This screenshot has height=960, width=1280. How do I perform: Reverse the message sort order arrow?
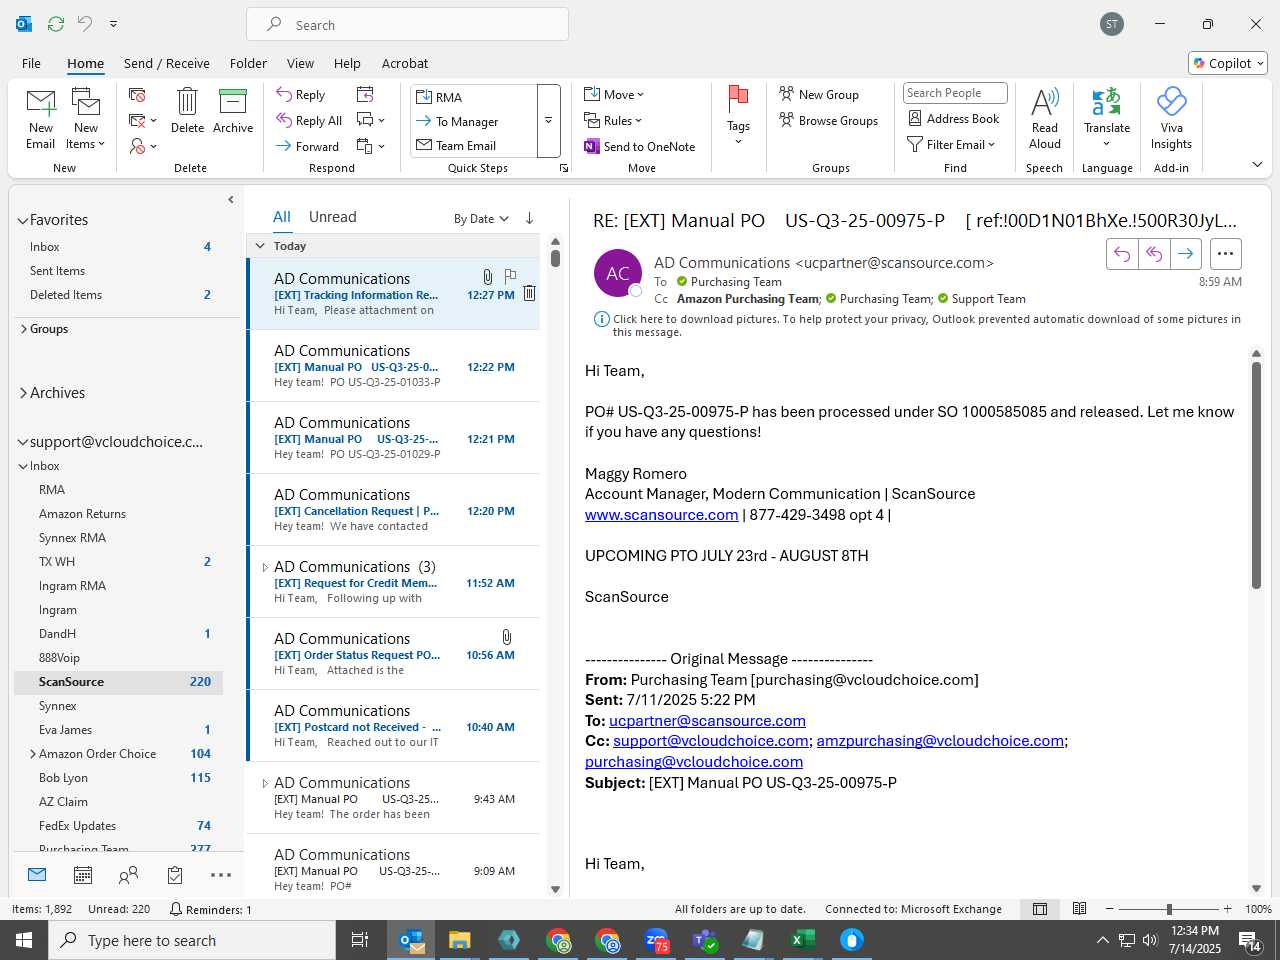click(x=529, y=218)
